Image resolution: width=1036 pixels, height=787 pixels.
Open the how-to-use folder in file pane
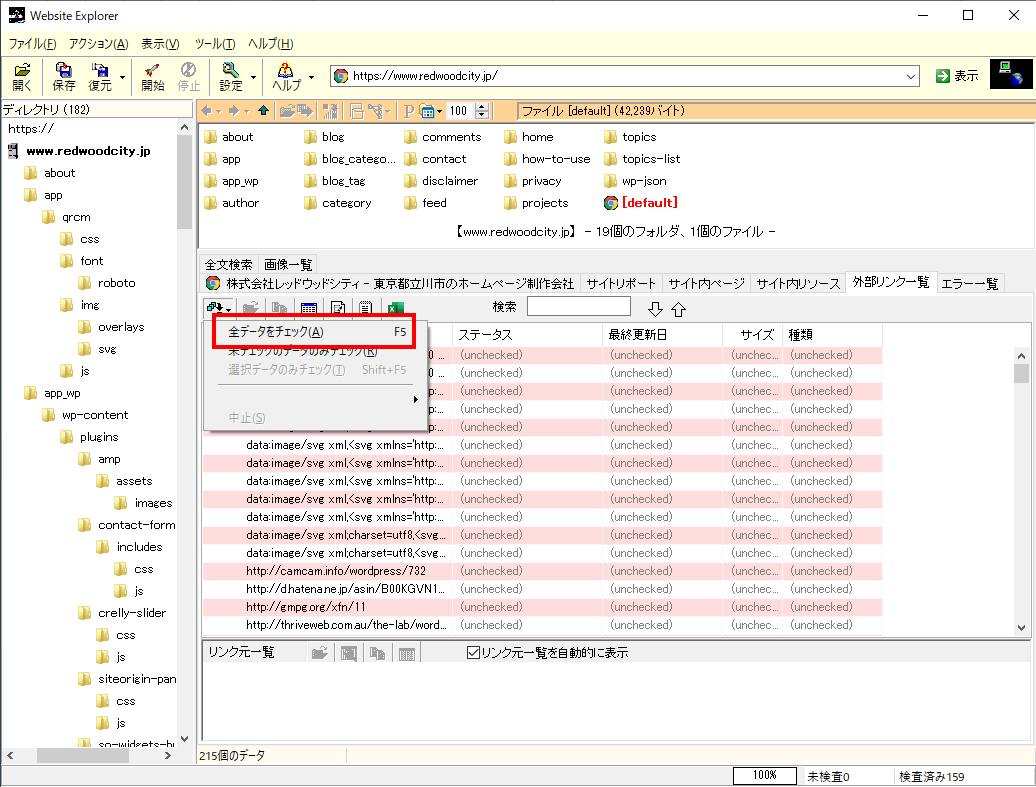click(547, 159)
